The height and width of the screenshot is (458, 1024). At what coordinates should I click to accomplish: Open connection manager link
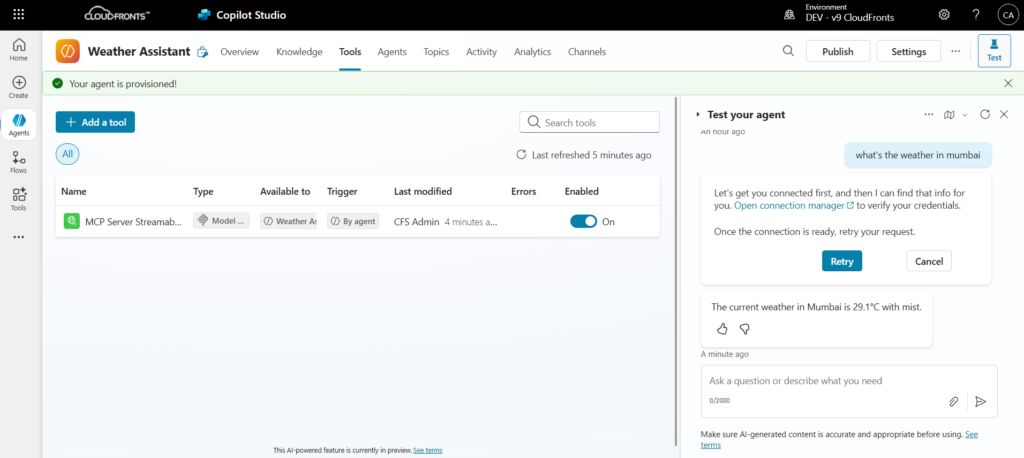[794, 205]
